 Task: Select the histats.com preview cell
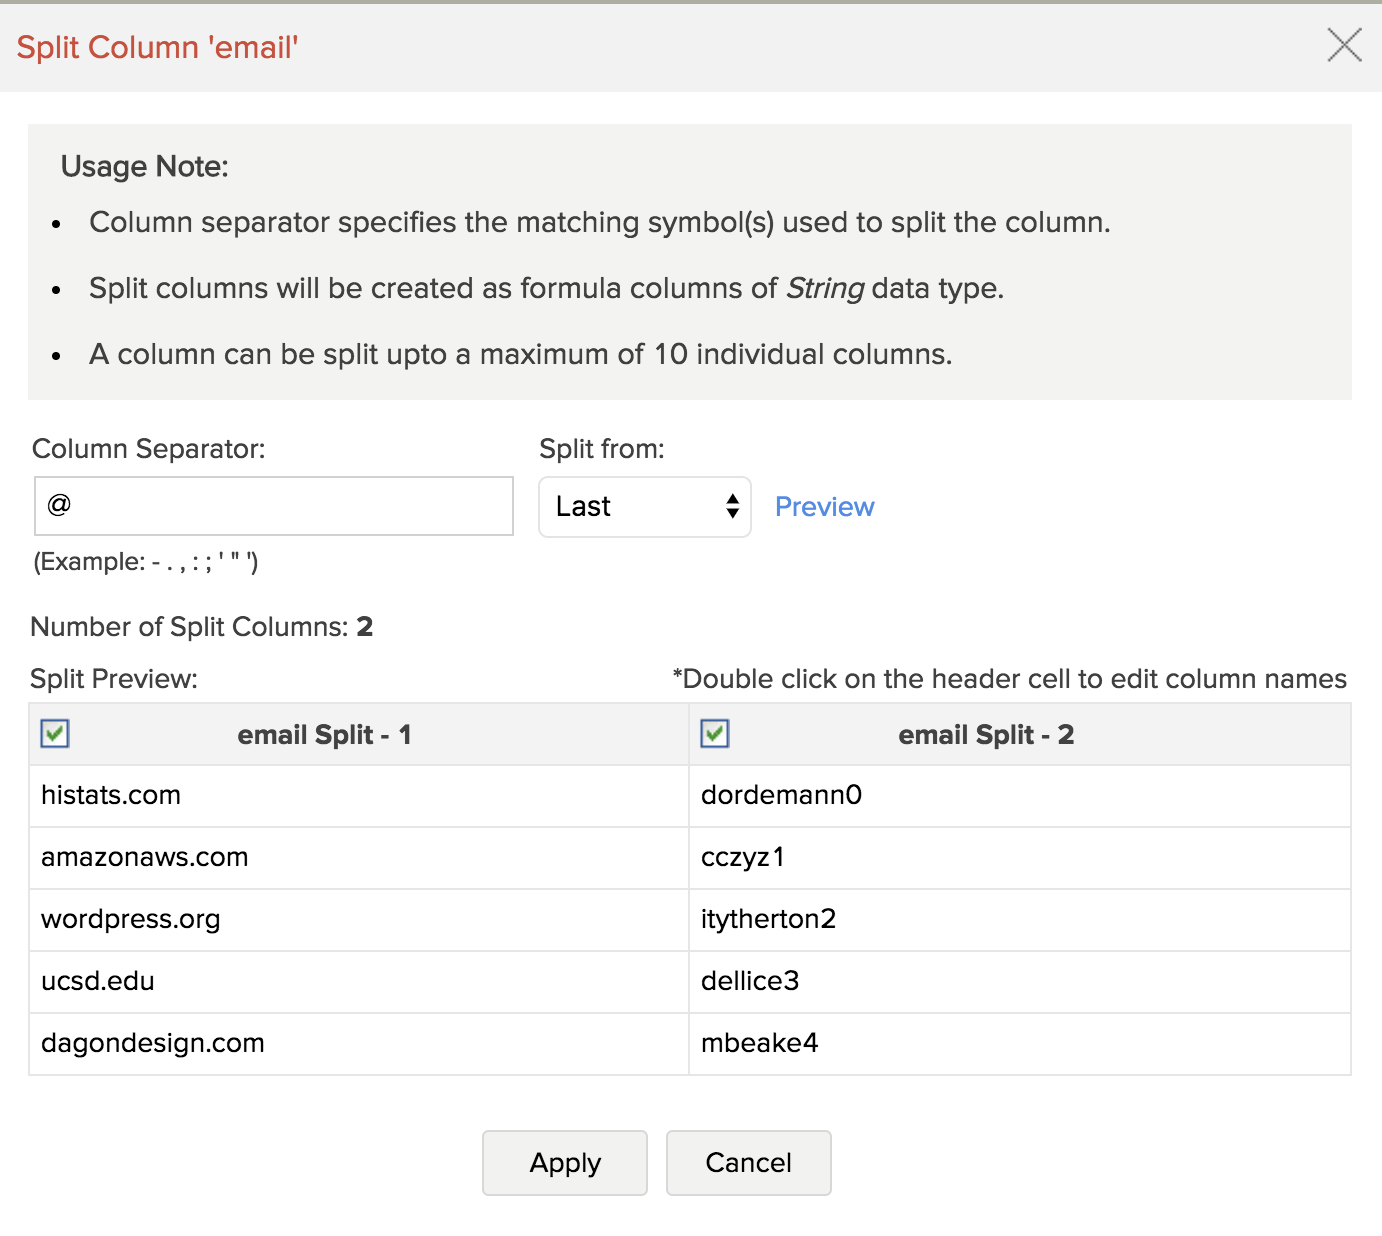(111, 796)
